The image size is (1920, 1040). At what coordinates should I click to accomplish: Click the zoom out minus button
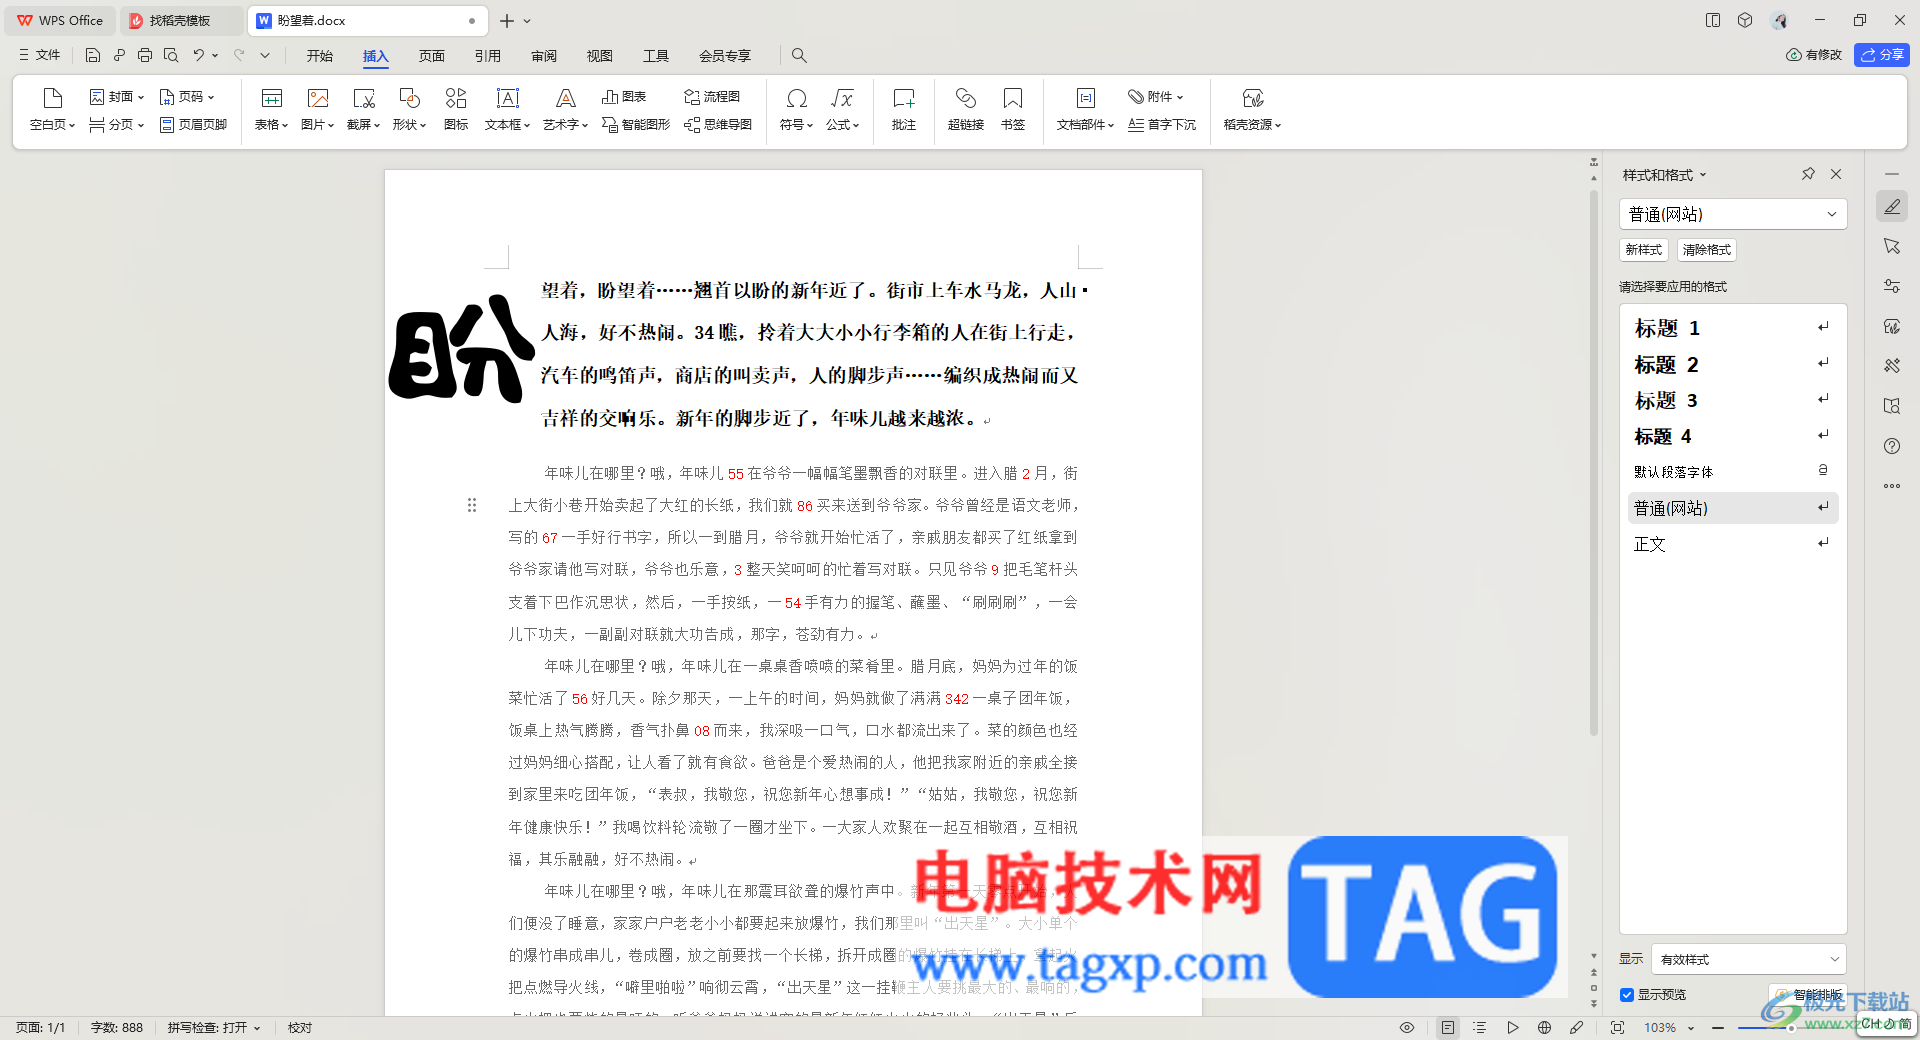[x=1717, y=1027]
